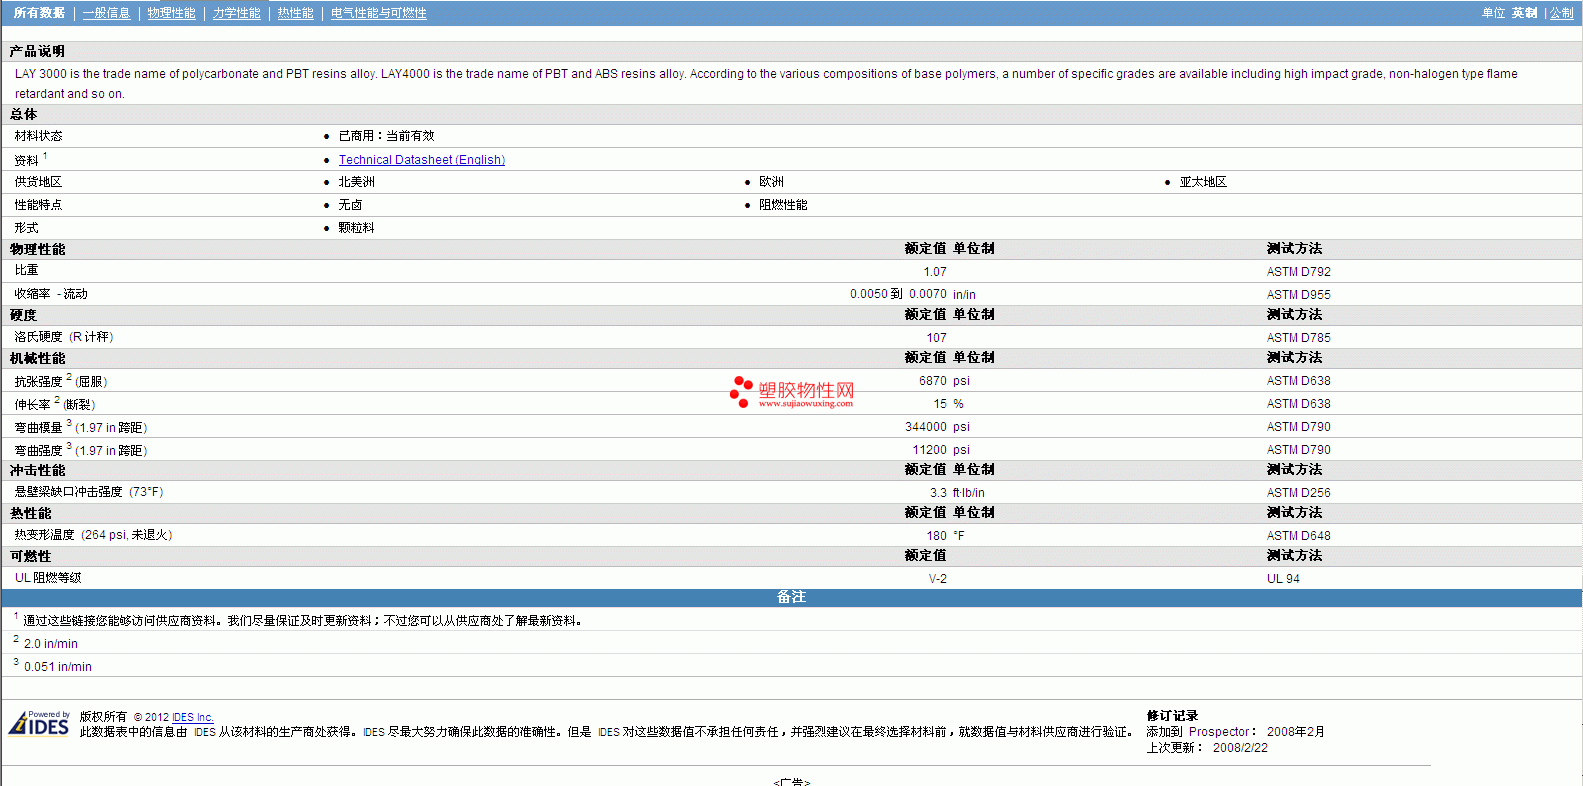Switch to 物理性能 section link
Image resolution: width=1583 pixels, height=786 pixels.
171,13
